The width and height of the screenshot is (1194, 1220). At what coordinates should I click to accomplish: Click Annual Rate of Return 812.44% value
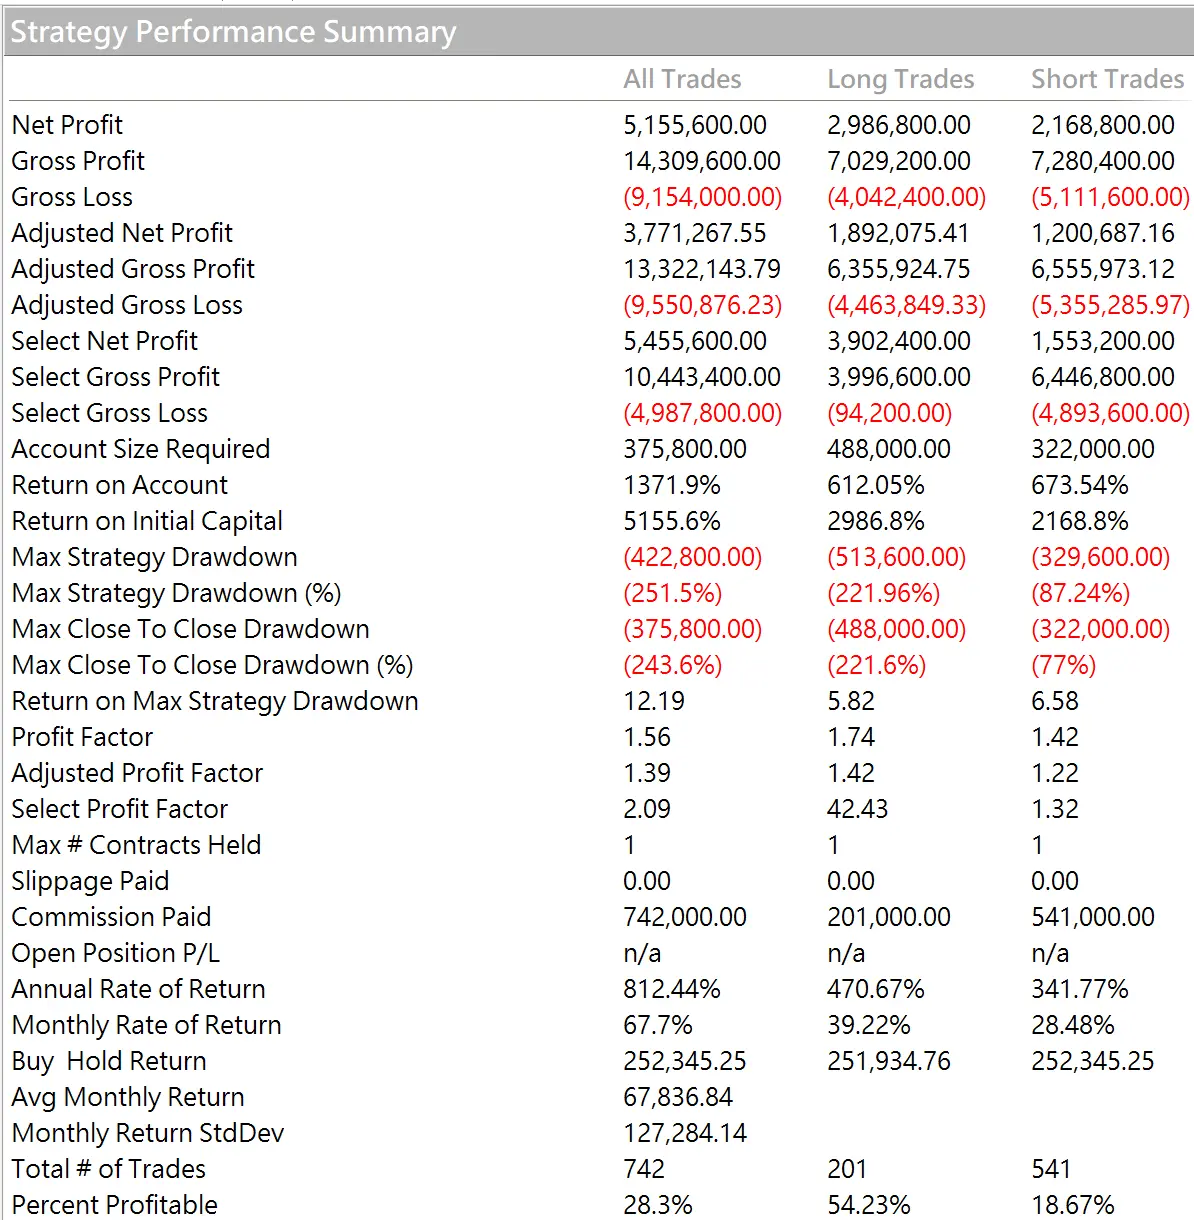click(671, 989)
